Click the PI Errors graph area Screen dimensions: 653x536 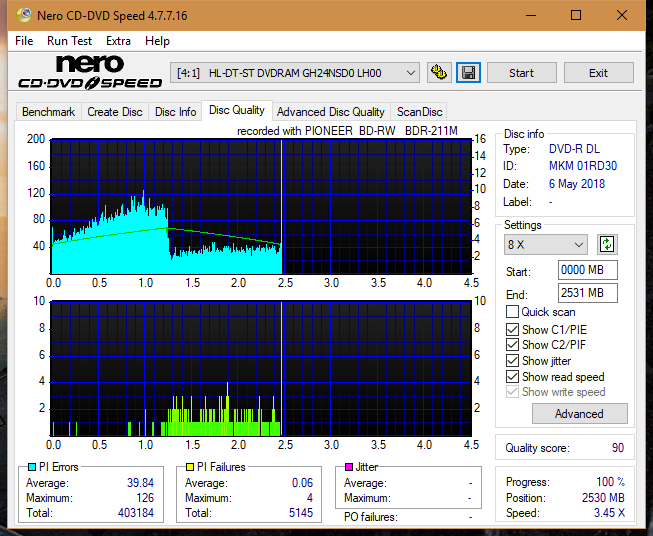261,207
